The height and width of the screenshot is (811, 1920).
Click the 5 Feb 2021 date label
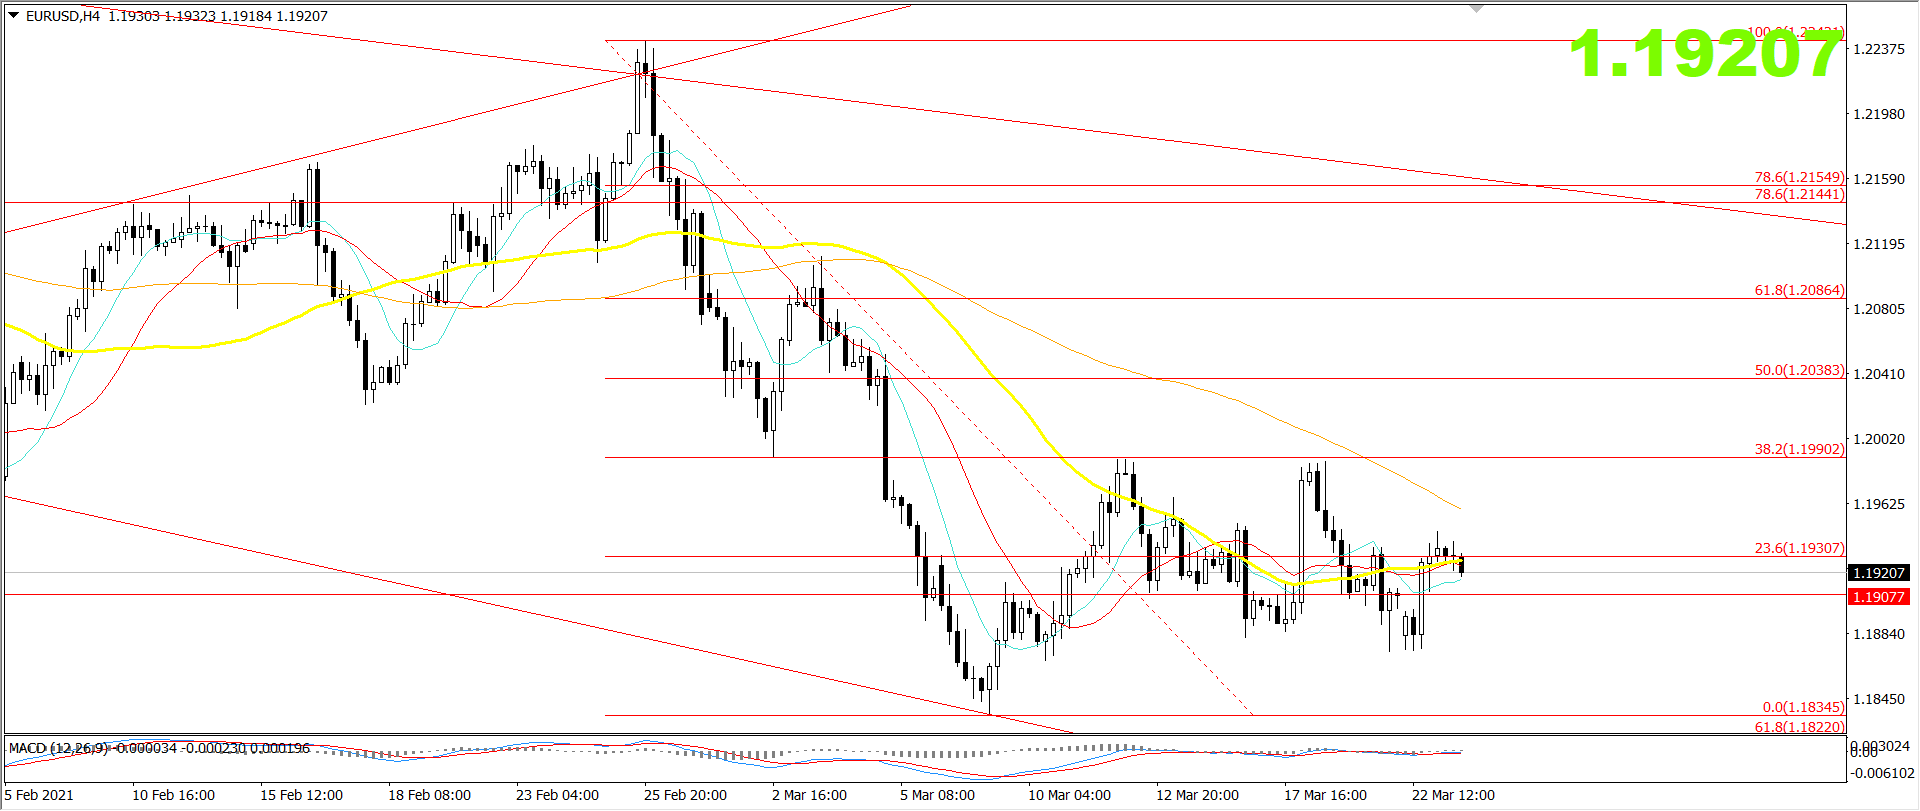[39, 795]
